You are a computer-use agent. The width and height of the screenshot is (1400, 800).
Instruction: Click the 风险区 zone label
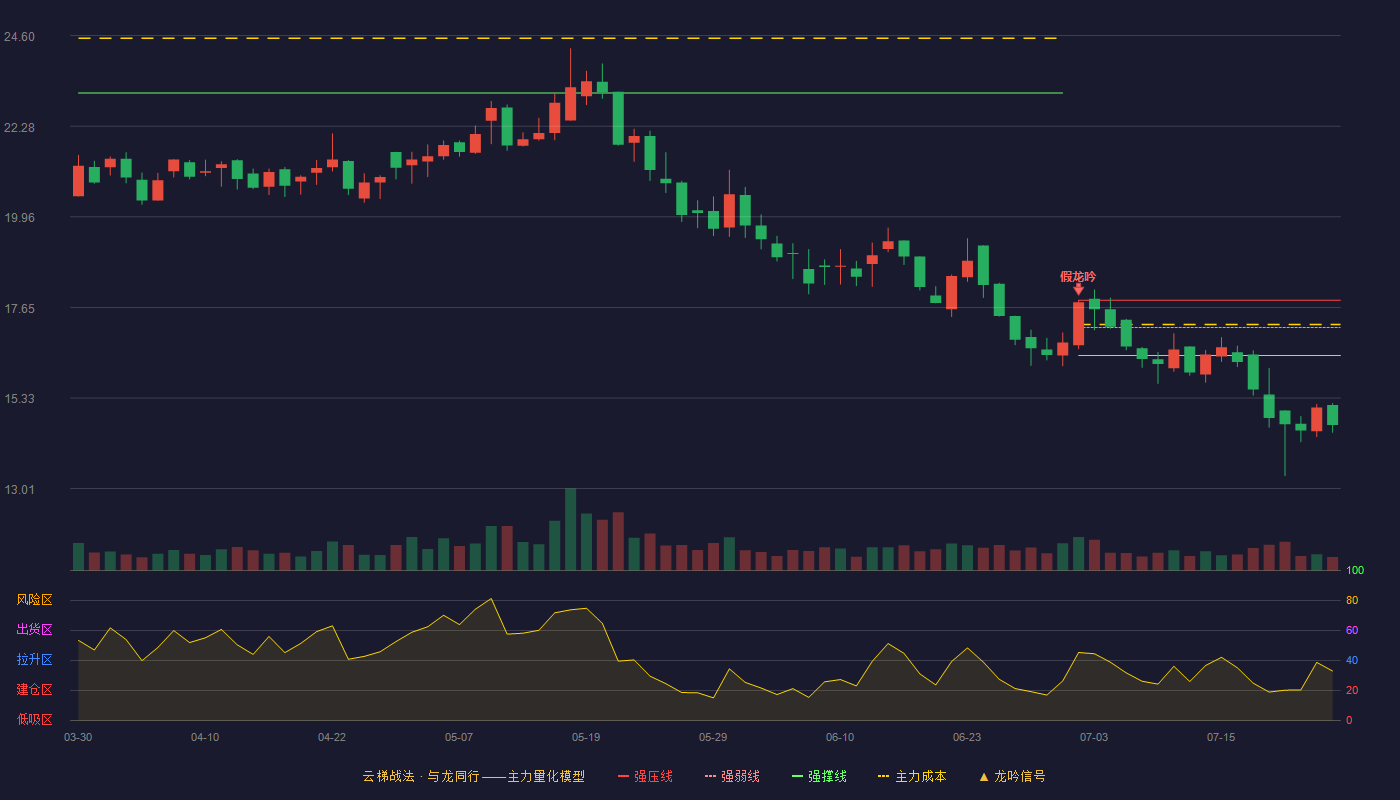click(x=34, y=600)
